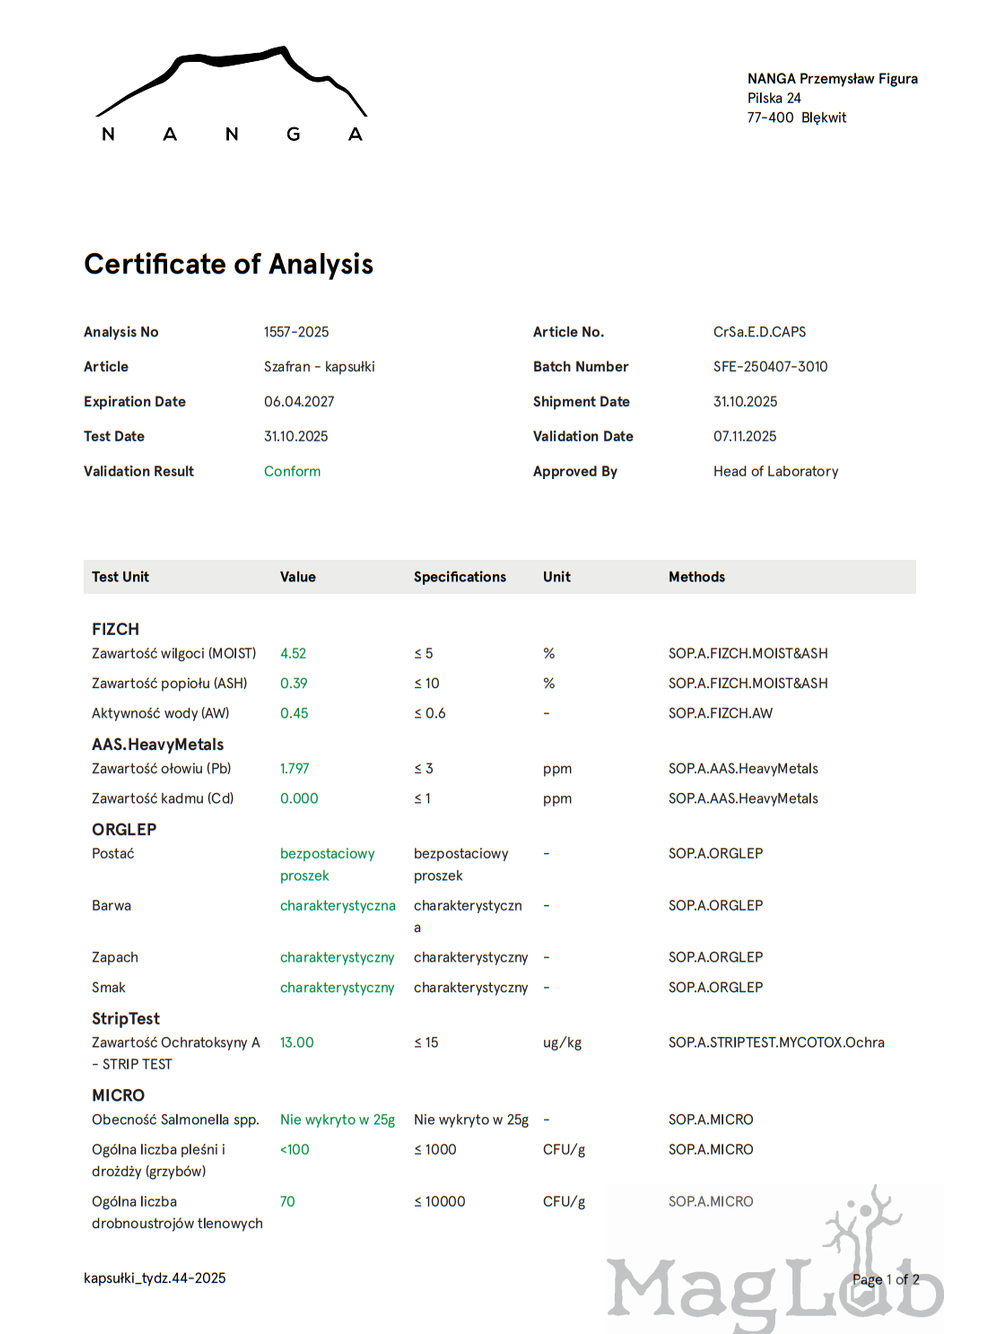
Task: Select the green Conform validation result
Action: click(x=292, y=471)
